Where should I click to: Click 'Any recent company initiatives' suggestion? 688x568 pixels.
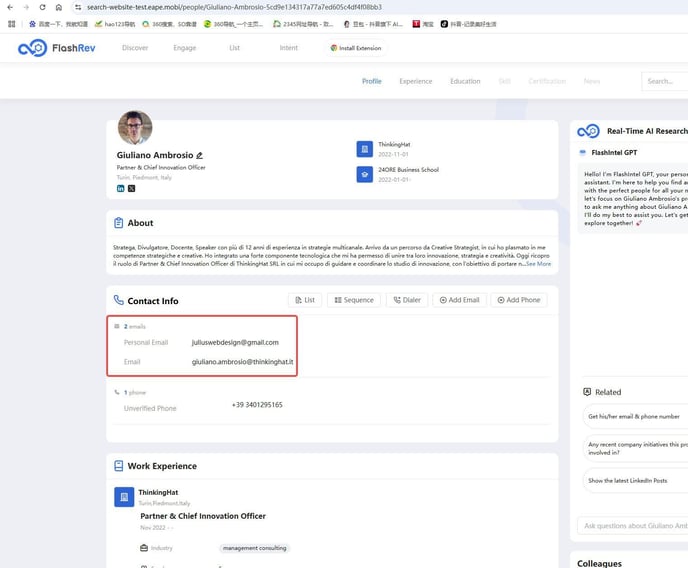click(636, 448)
